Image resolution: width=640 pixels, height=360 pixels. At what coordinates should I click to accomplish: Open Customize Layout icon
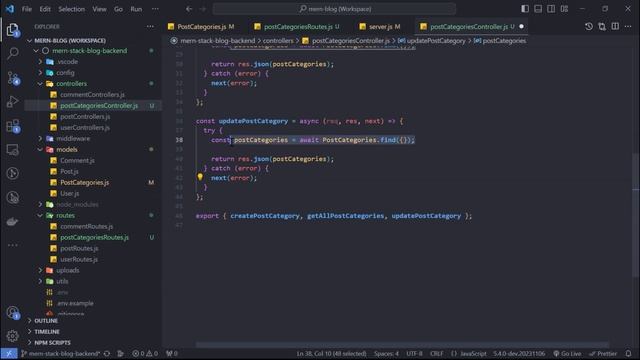pos(564,9)
